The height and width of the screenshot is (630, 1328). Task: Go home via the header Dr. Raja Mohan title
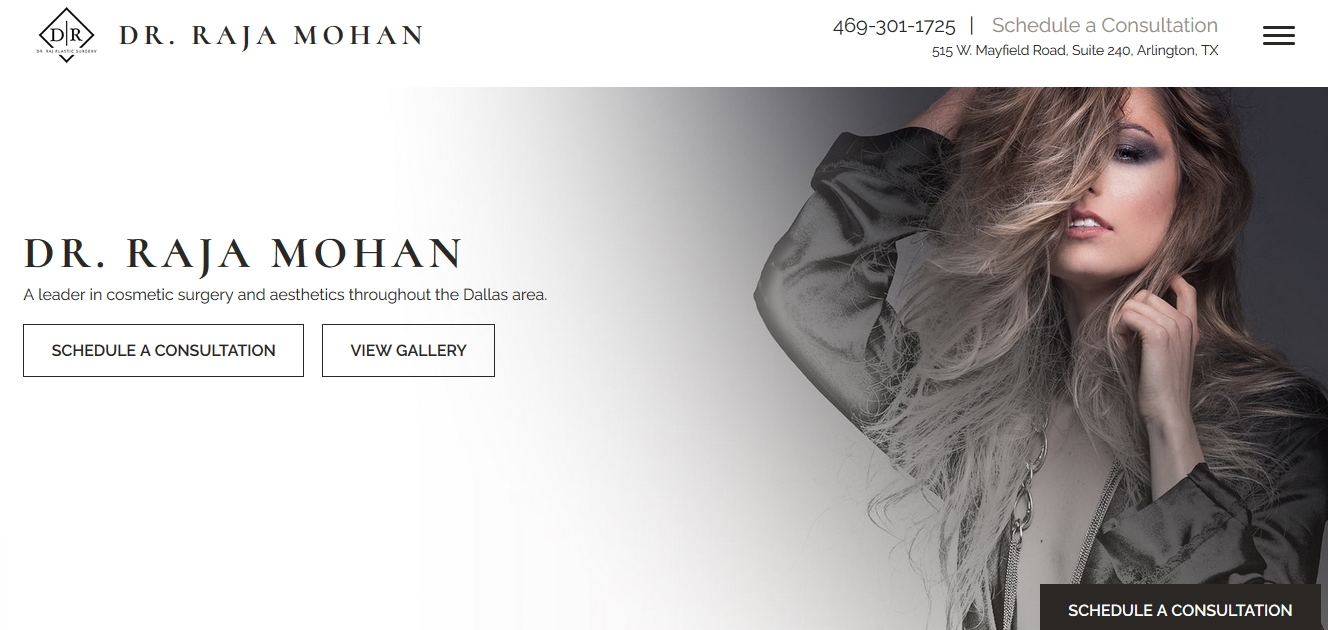271,36
